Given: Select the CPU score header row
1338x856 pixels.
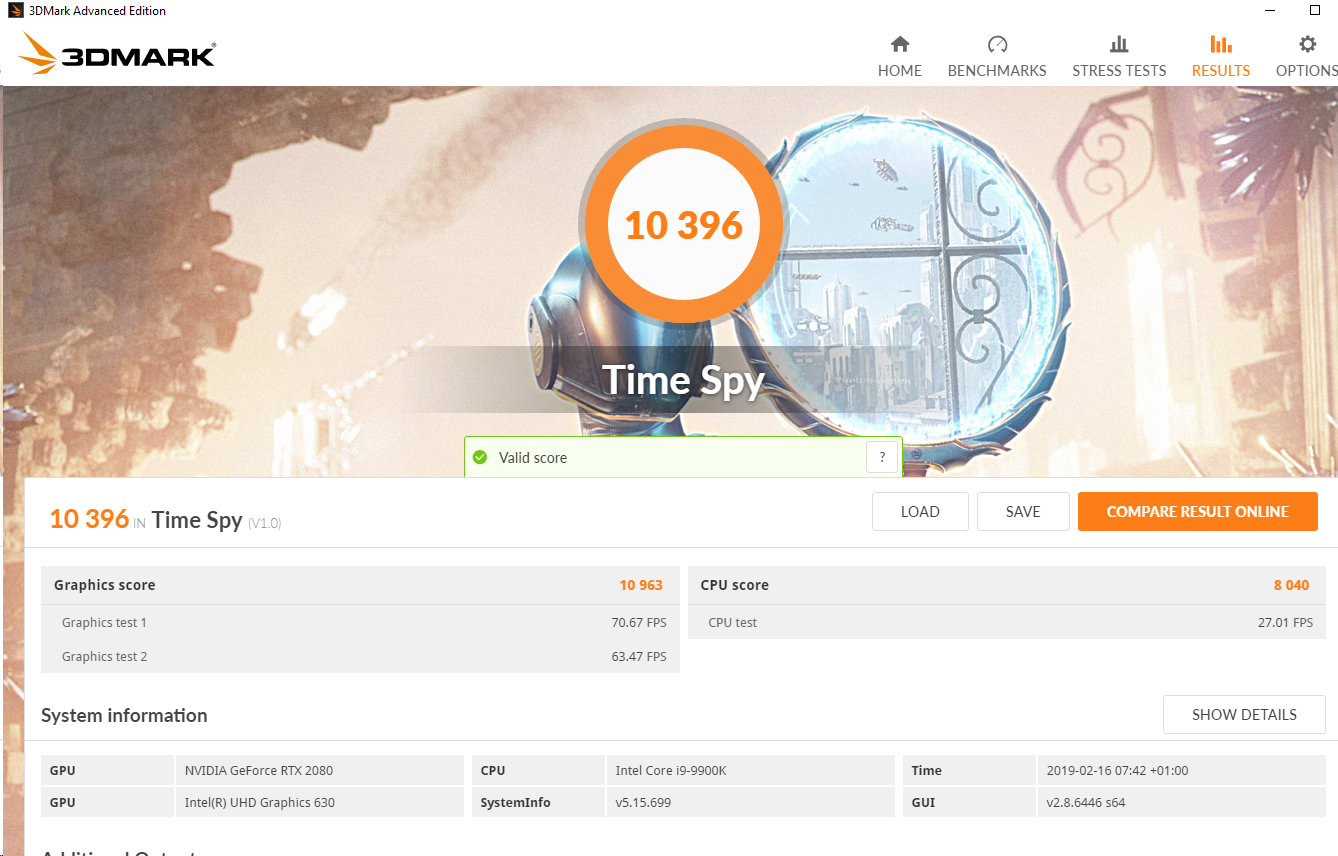Looking at the screenshot, I should coord(1006,585).
